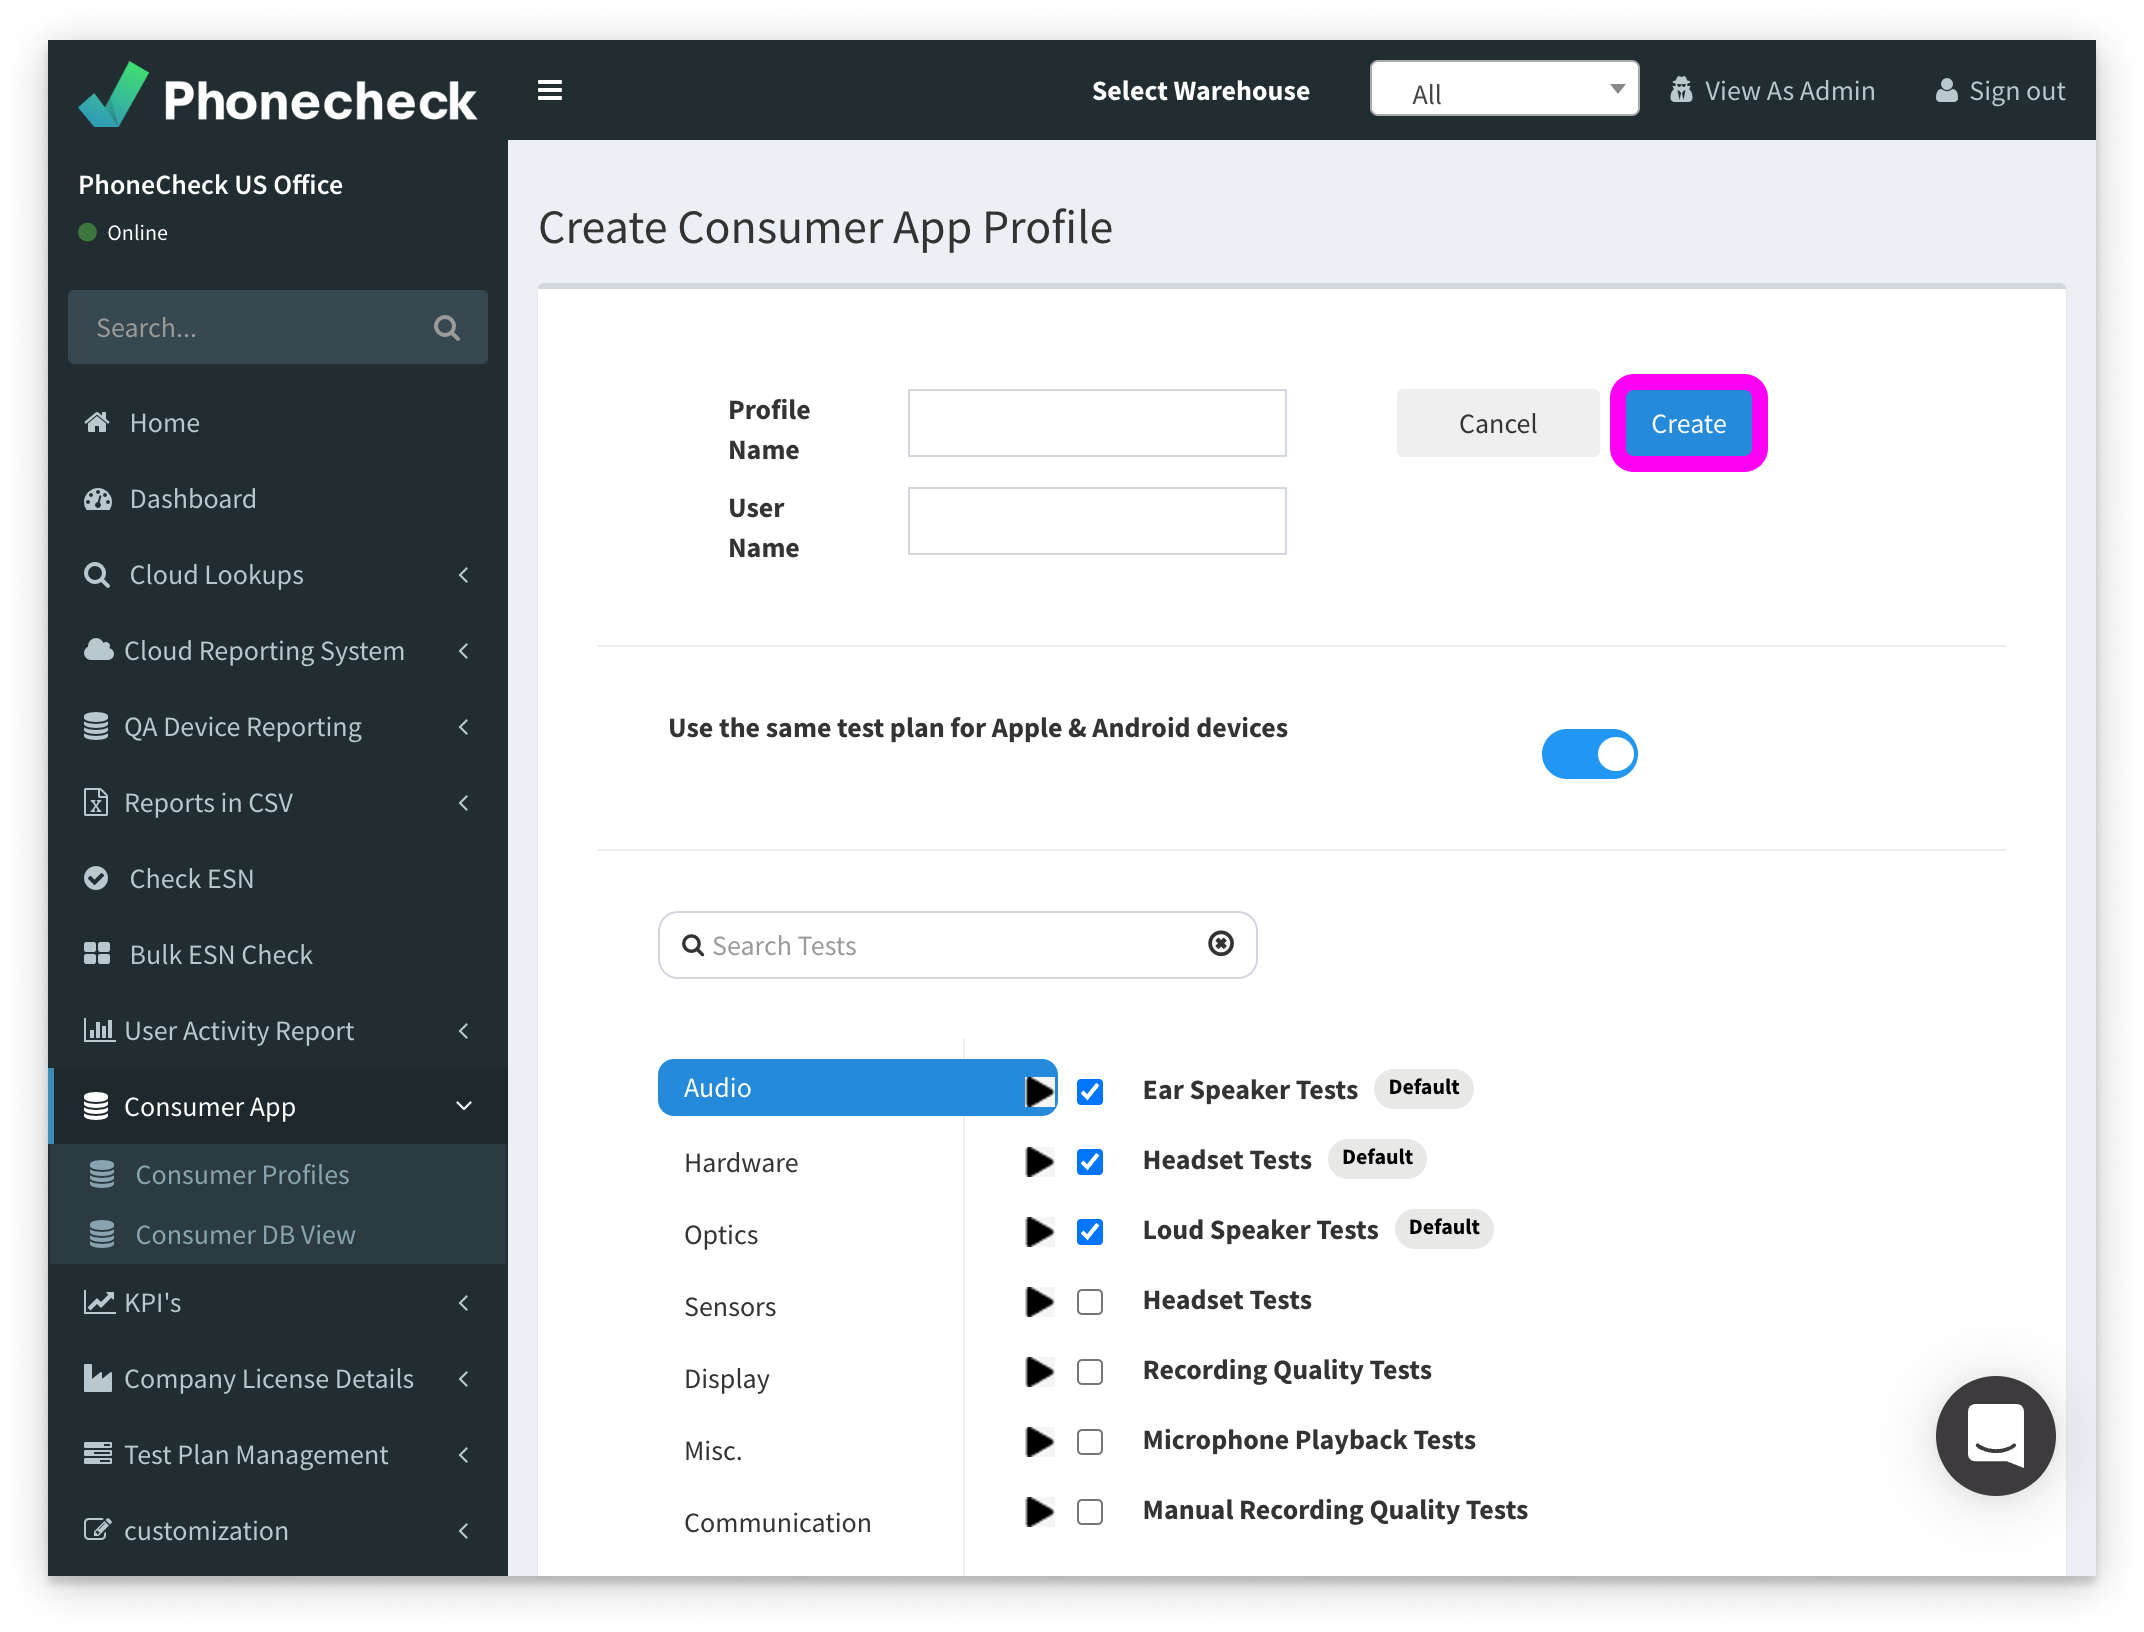2144x1632 pixels.
Task: Click the hamburger menu icon
Action: [x=549, y=90]
